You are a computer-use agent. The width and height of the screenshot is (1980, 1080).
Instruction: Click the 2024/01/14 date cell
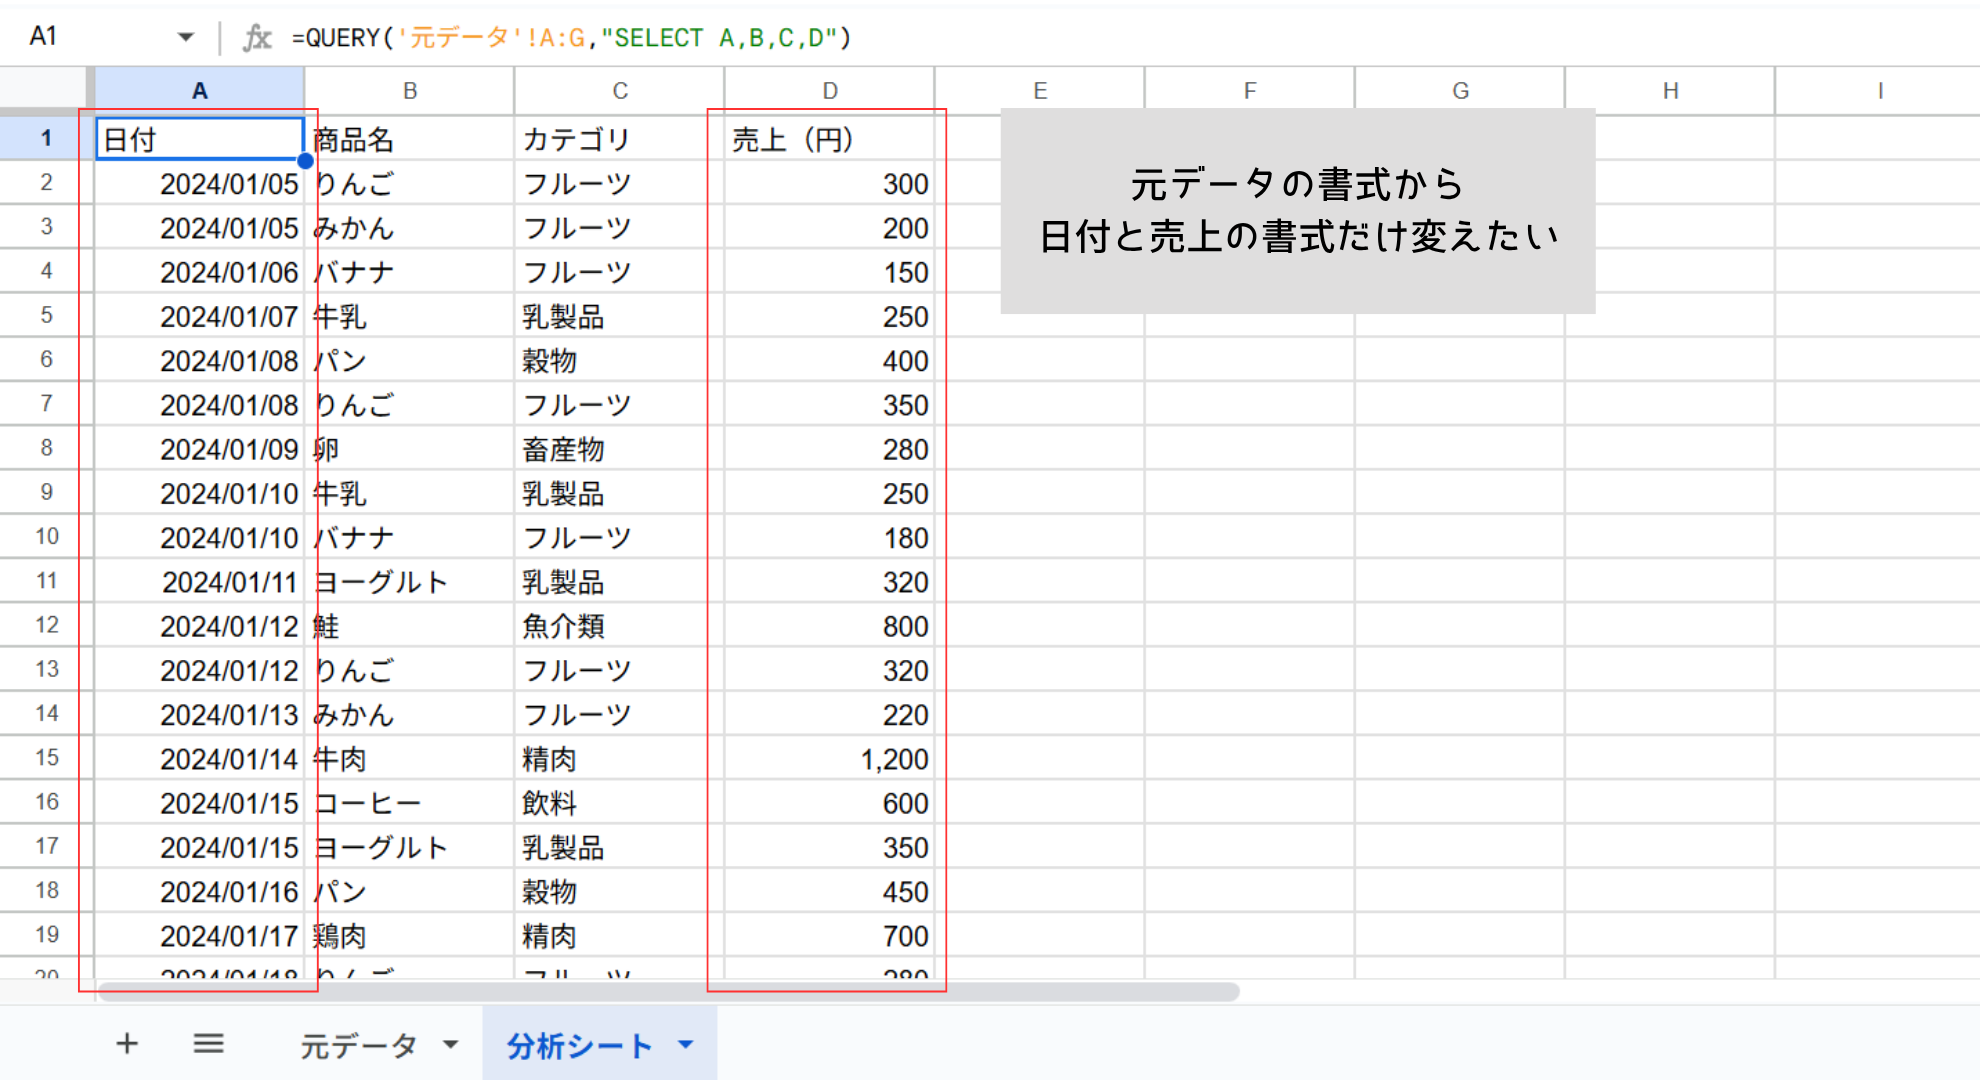tap(199, 758)
